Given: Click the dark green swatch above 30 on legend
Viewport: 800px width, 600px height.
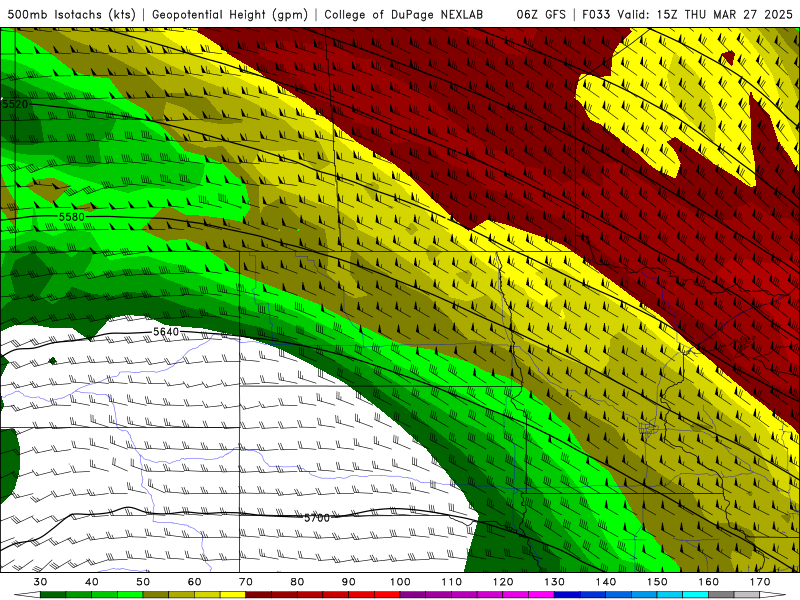Looking at the screenshot, I should point(53,595).
